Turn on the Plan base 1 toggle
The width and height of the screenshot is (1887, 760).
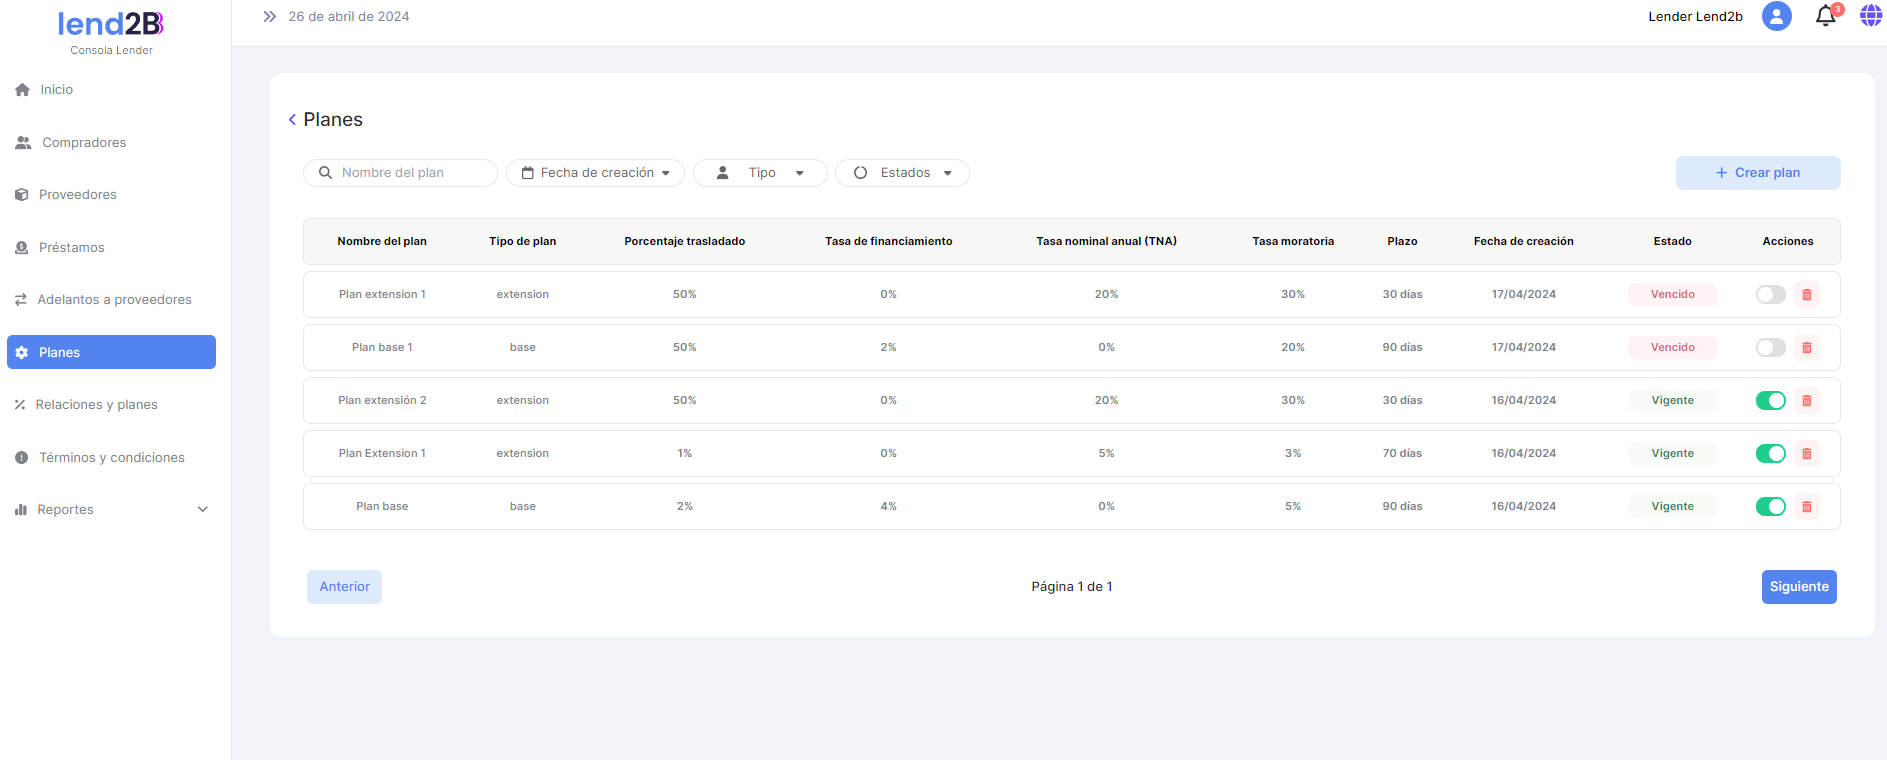point(1770,348)
